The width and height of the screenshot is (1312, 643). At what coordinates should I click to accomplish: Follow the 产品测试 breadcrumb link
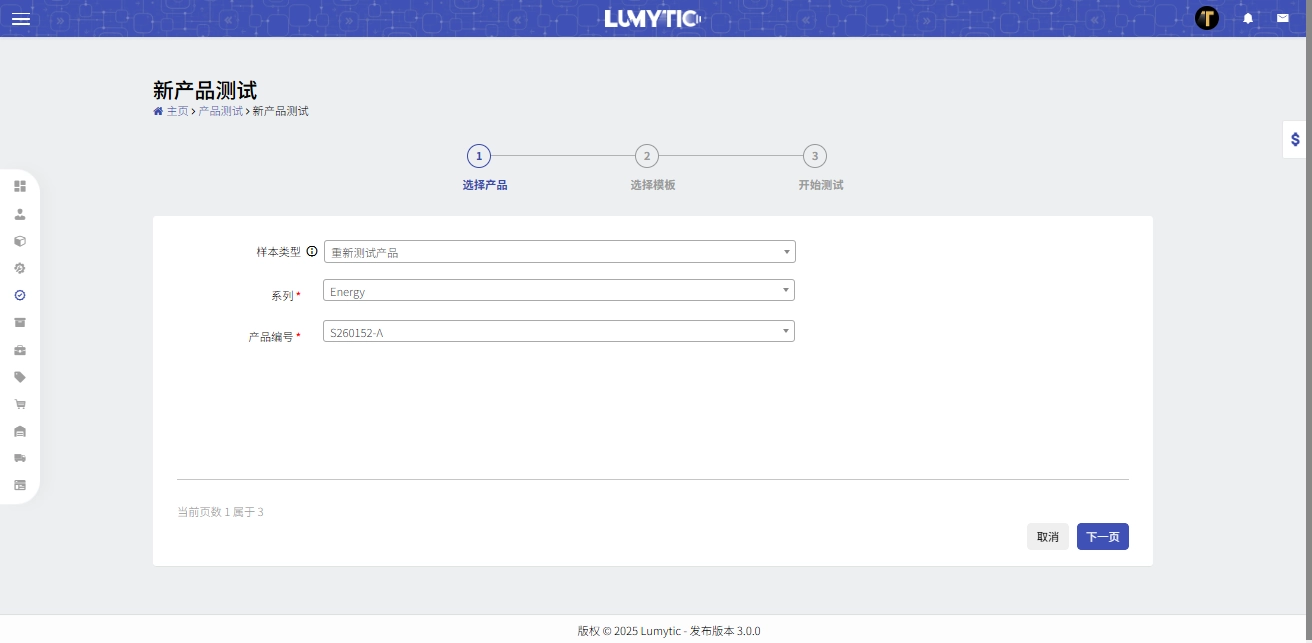click(x=220, y=111)
